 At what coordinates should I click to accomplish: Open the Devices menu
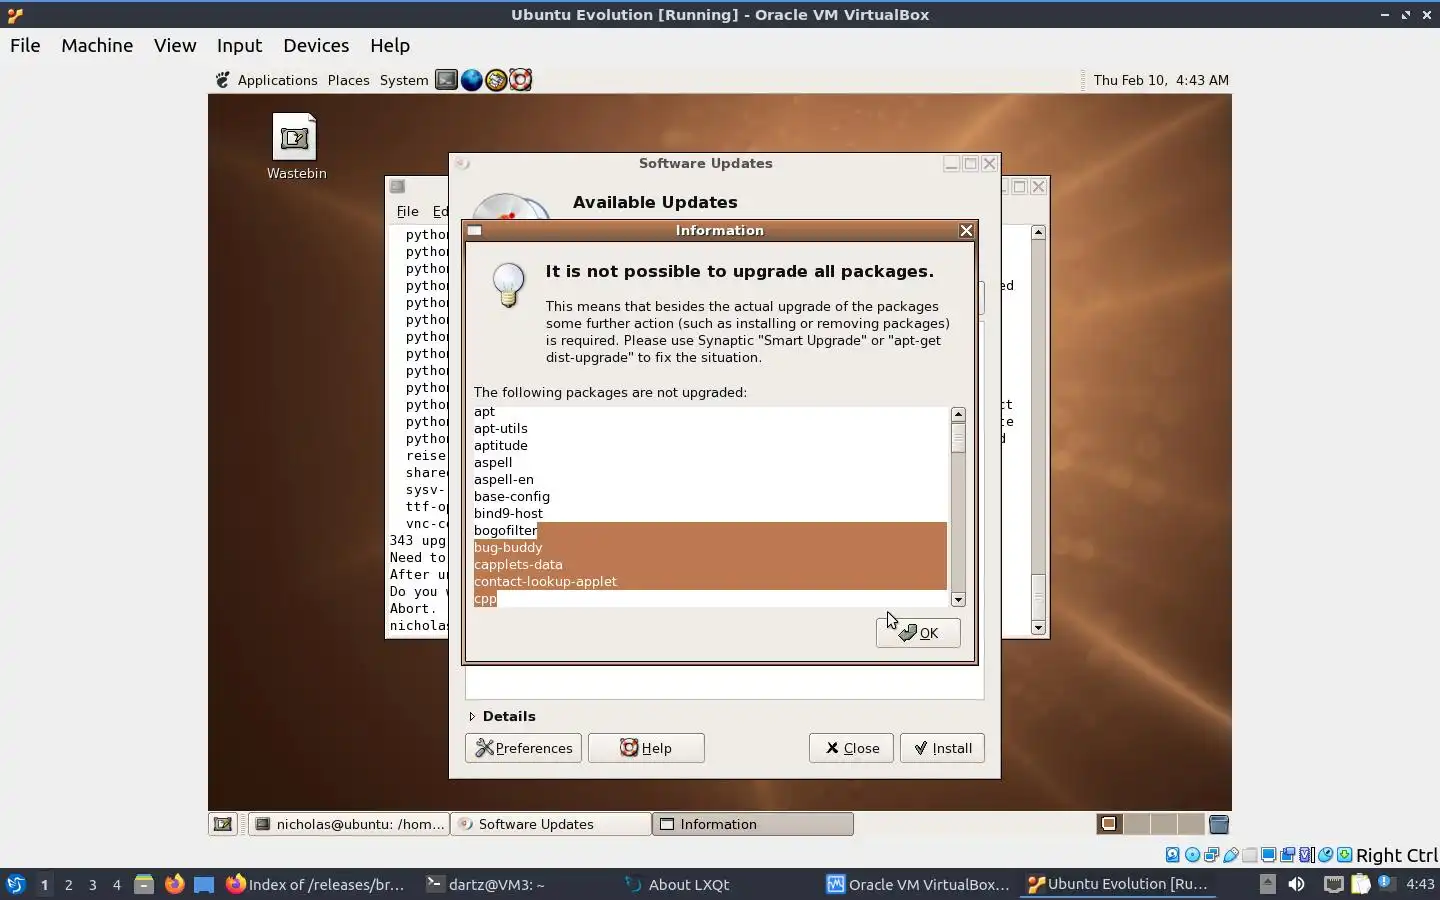click(316, 45)
